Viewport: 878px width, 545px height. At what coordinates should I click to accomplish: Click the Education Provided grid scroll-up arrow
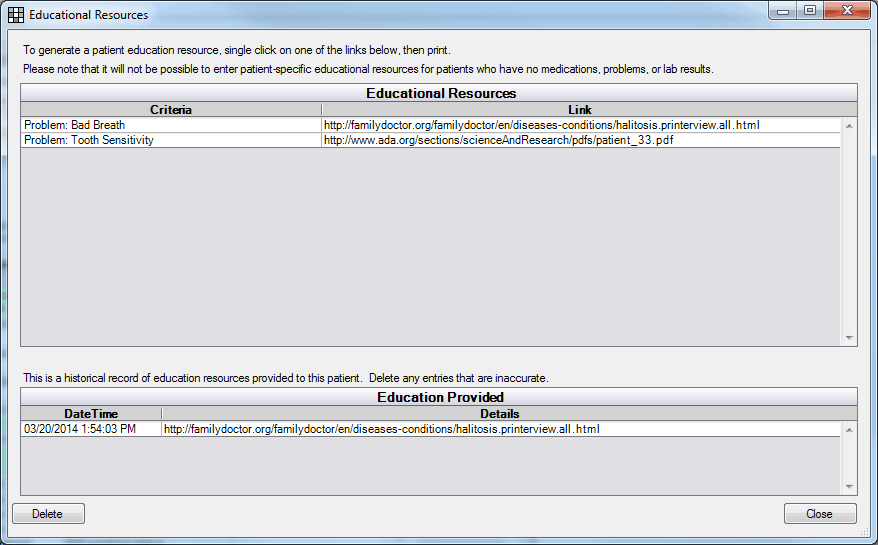point(849,429)
